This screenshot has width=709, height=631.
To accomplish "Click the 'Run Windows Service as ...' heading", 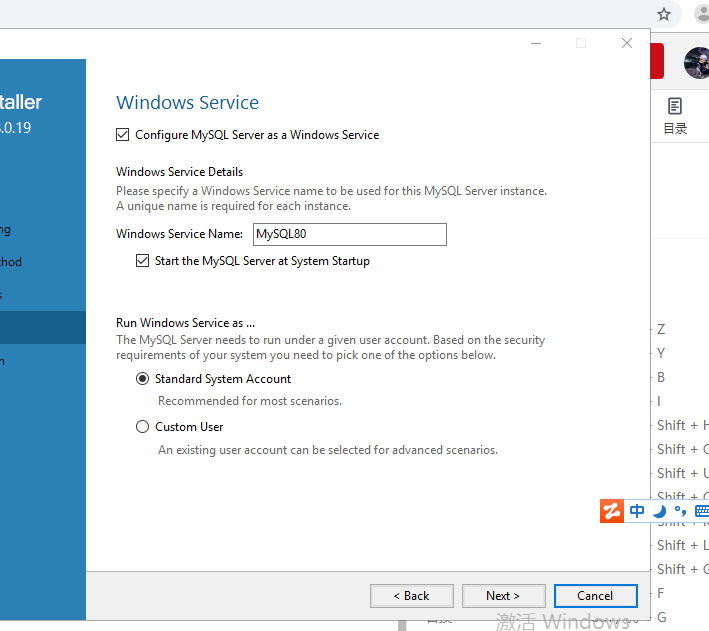I will coord(185,323).
